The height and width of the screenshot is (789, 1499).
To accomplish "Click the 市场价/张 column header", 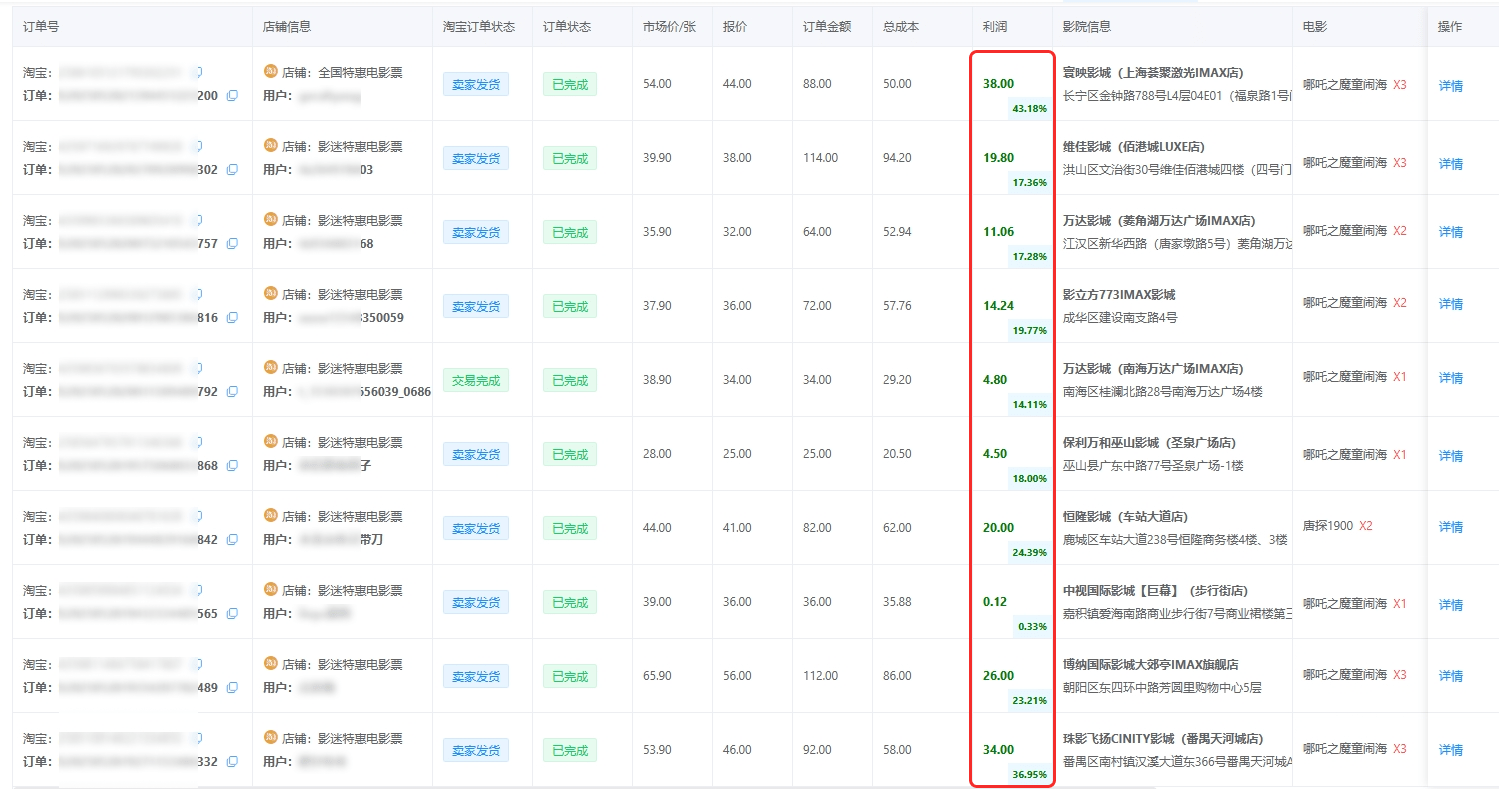I will (669, 27).
